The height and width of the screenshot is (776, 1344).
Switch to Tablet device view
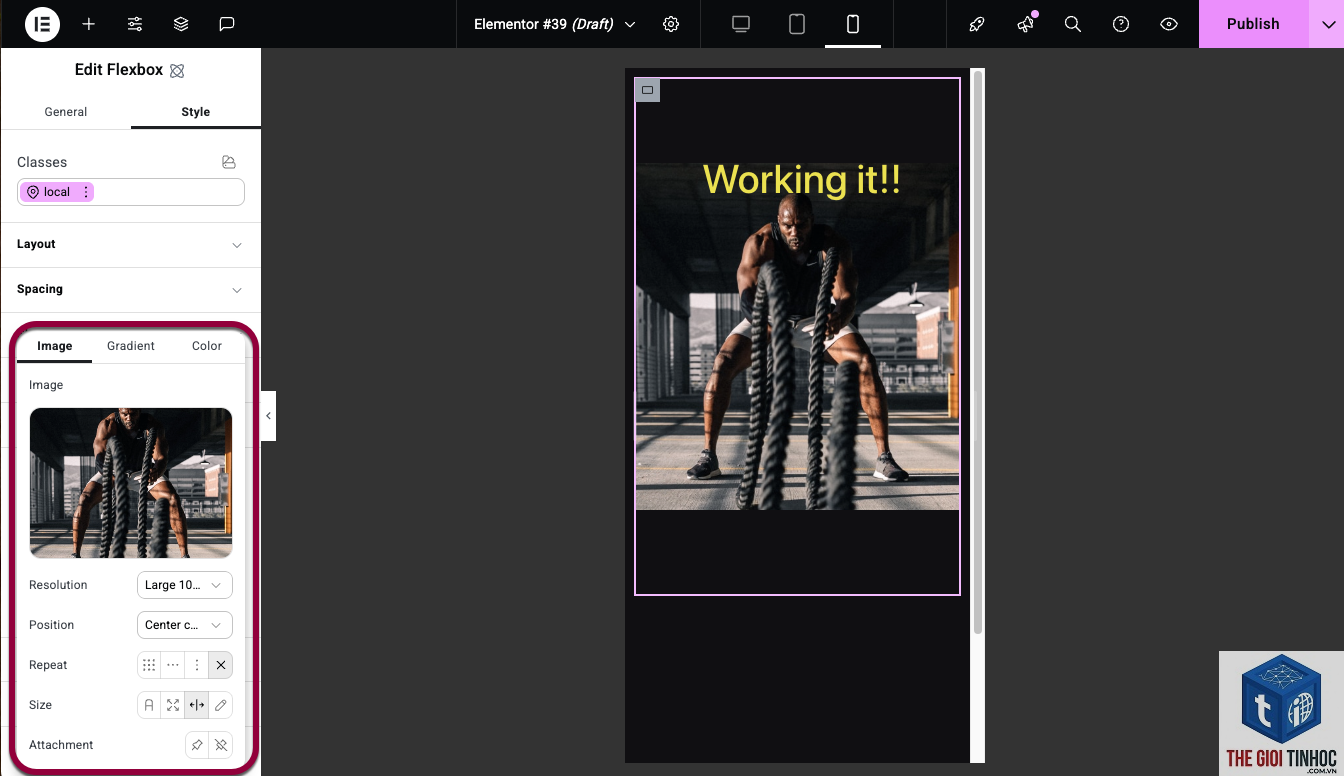coord(797,24)
